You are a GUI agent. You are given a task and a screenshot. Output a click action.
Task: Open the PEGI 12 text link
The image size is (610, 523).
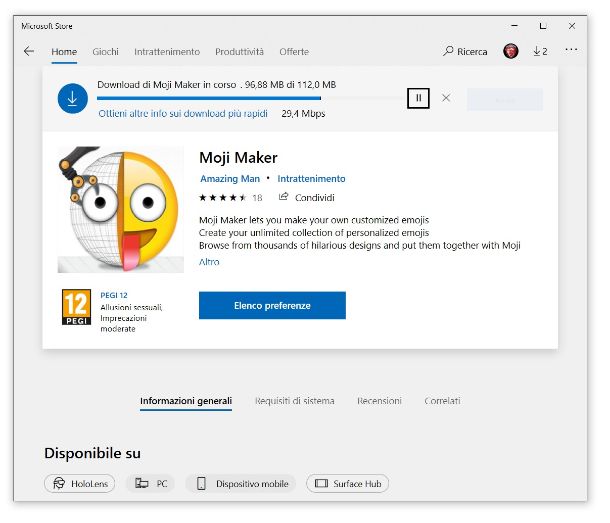pyautogui.click(x=114, y=295)
